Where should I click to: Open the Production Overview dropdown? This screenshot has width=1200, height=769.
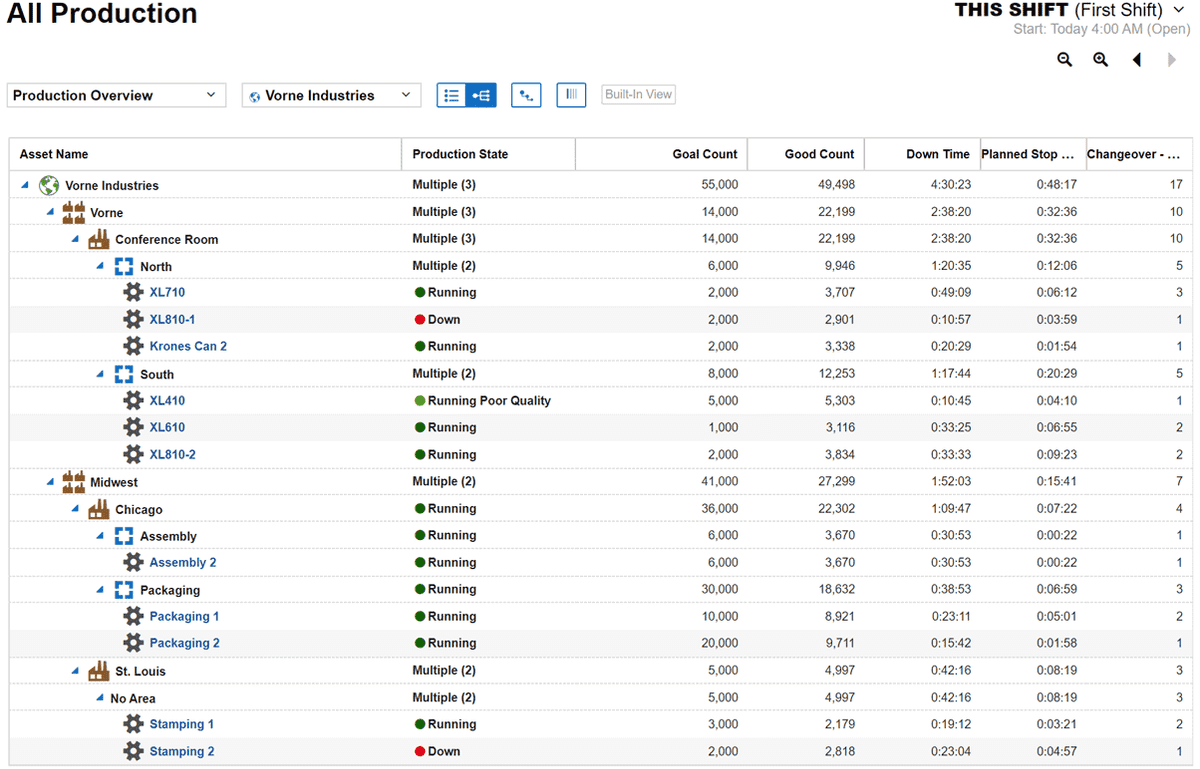(115, 95)
